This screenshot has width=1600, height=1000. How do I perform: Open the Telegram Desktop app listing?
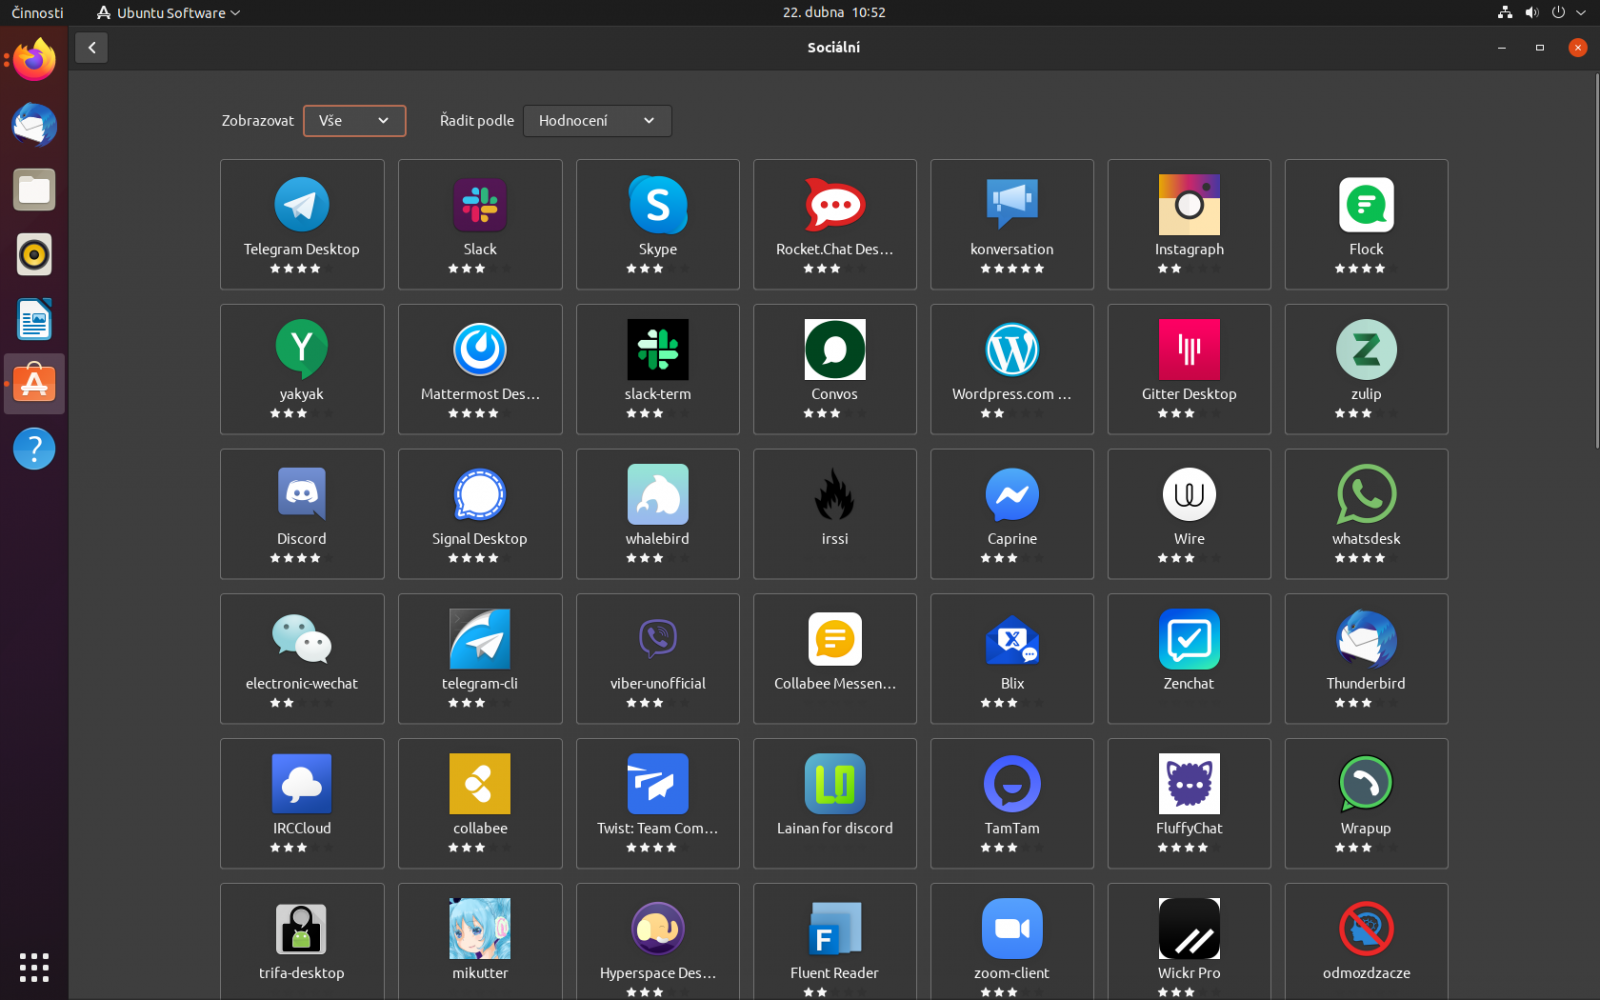pyautogui.click(x=301, y=224)
